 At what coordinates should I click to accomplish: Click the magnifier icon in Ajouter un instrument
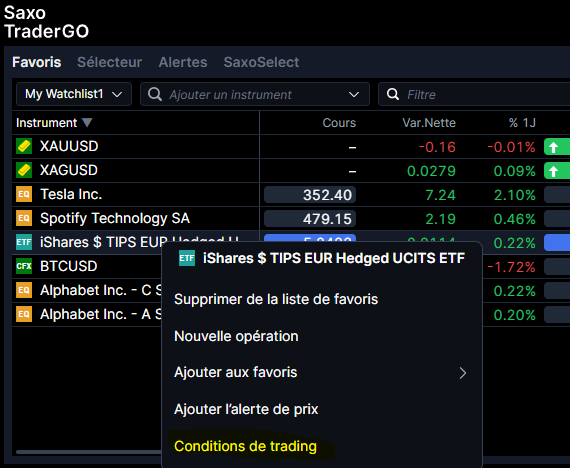pos(155,94)
